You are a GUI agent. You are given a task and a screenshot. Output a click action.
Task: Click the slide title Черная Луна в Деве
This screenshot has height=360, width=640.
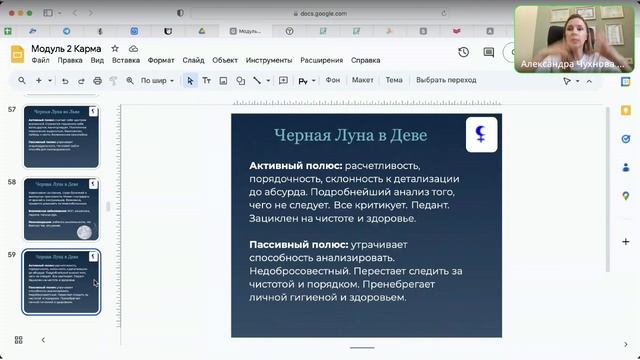351,135
